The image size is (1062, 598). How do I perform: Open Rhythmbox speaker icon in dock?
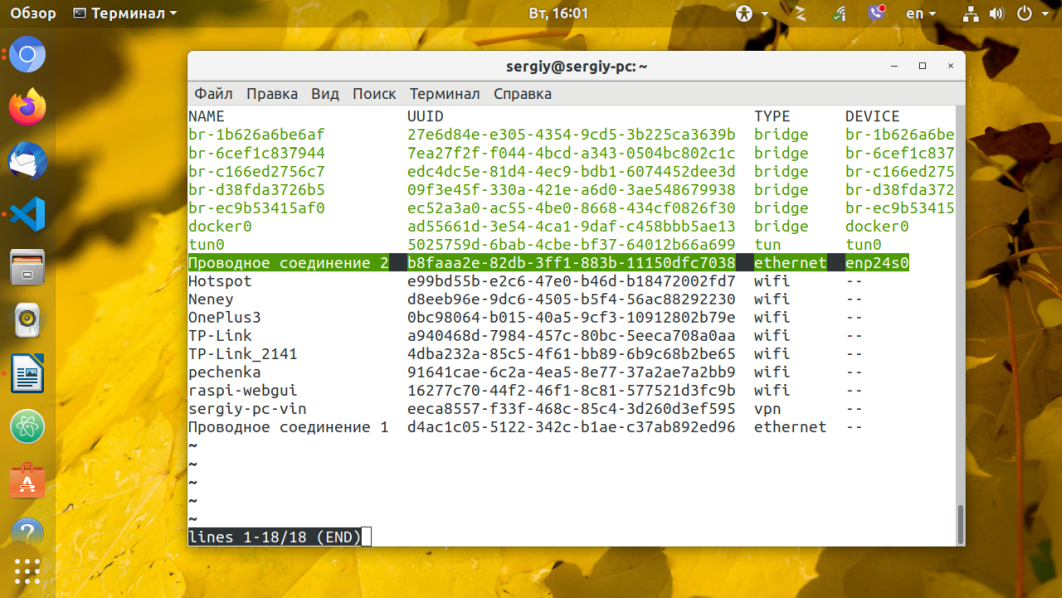click(x=27, y=320)
